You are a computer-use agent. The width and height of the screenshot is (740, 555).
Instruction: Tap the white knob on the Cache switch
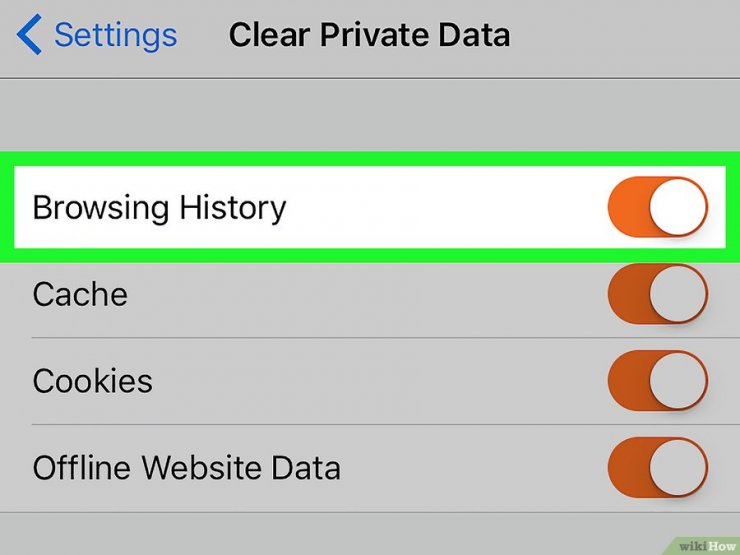[x=678, y=294]
